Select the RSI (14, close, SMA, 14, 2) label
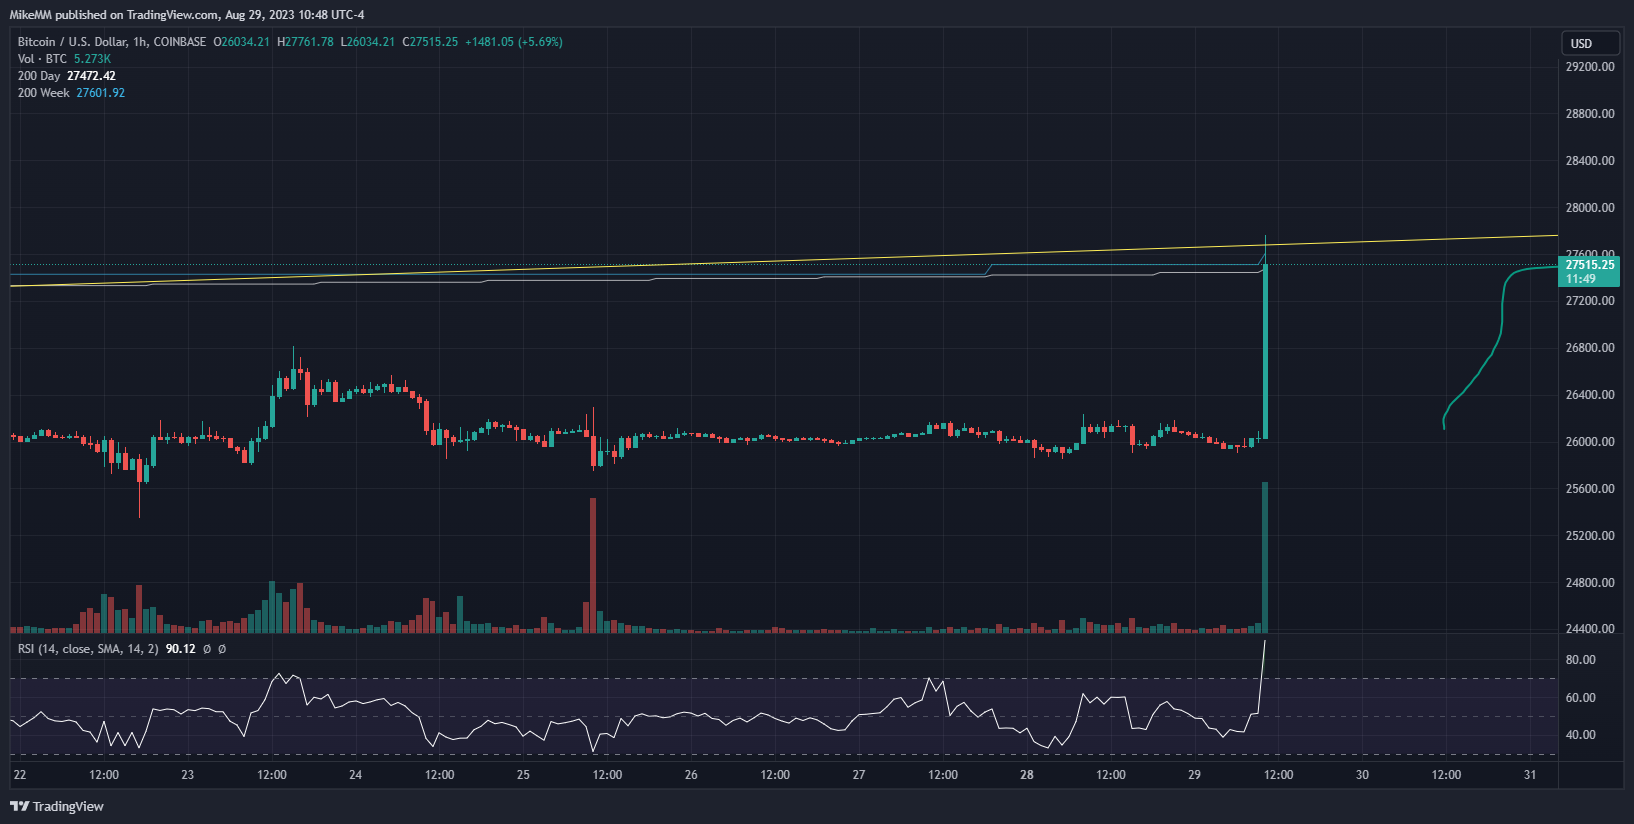Screen dimensions: 1634x824 tap(88, 649)
